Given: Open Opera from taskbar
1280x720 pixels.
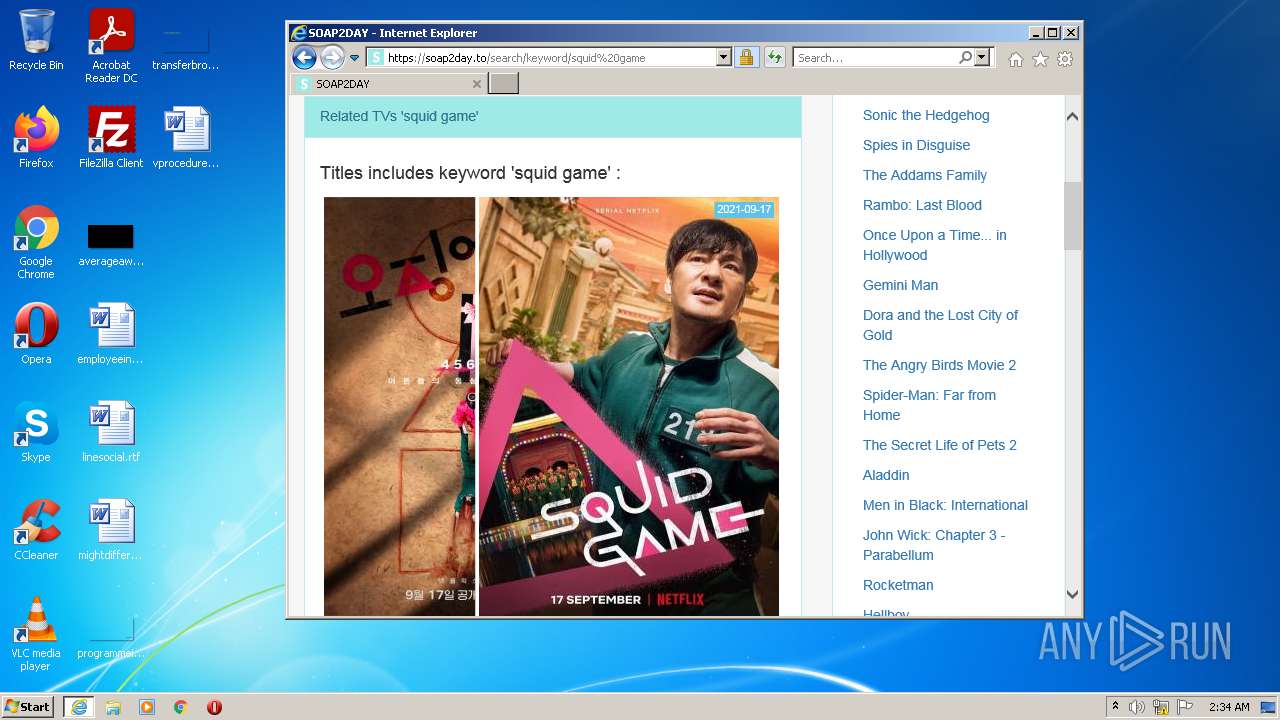Looking at the screenshot, I should click(x=214, y=707).
